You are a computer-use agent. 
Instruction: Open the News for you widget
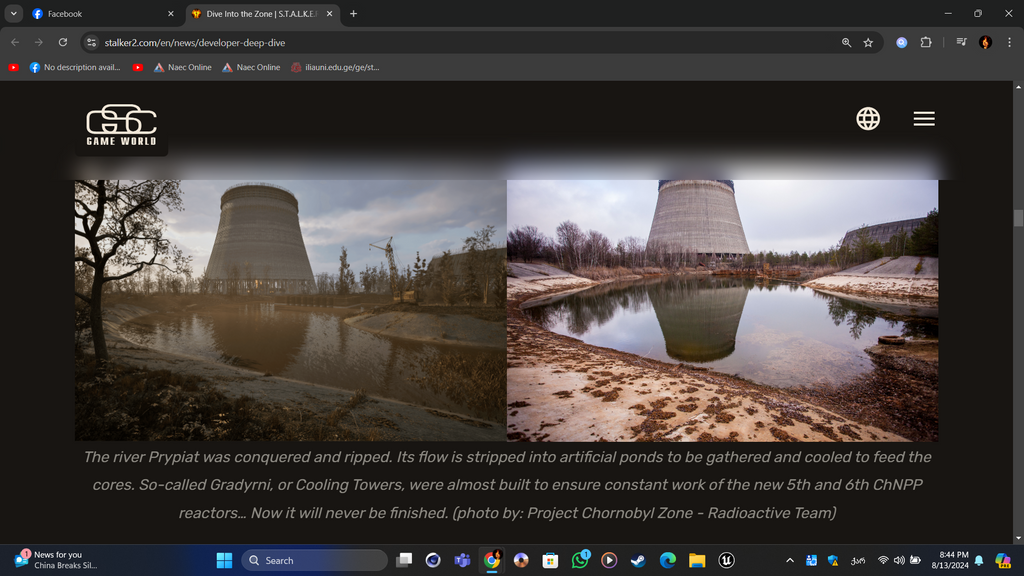[x=57, y=560]
